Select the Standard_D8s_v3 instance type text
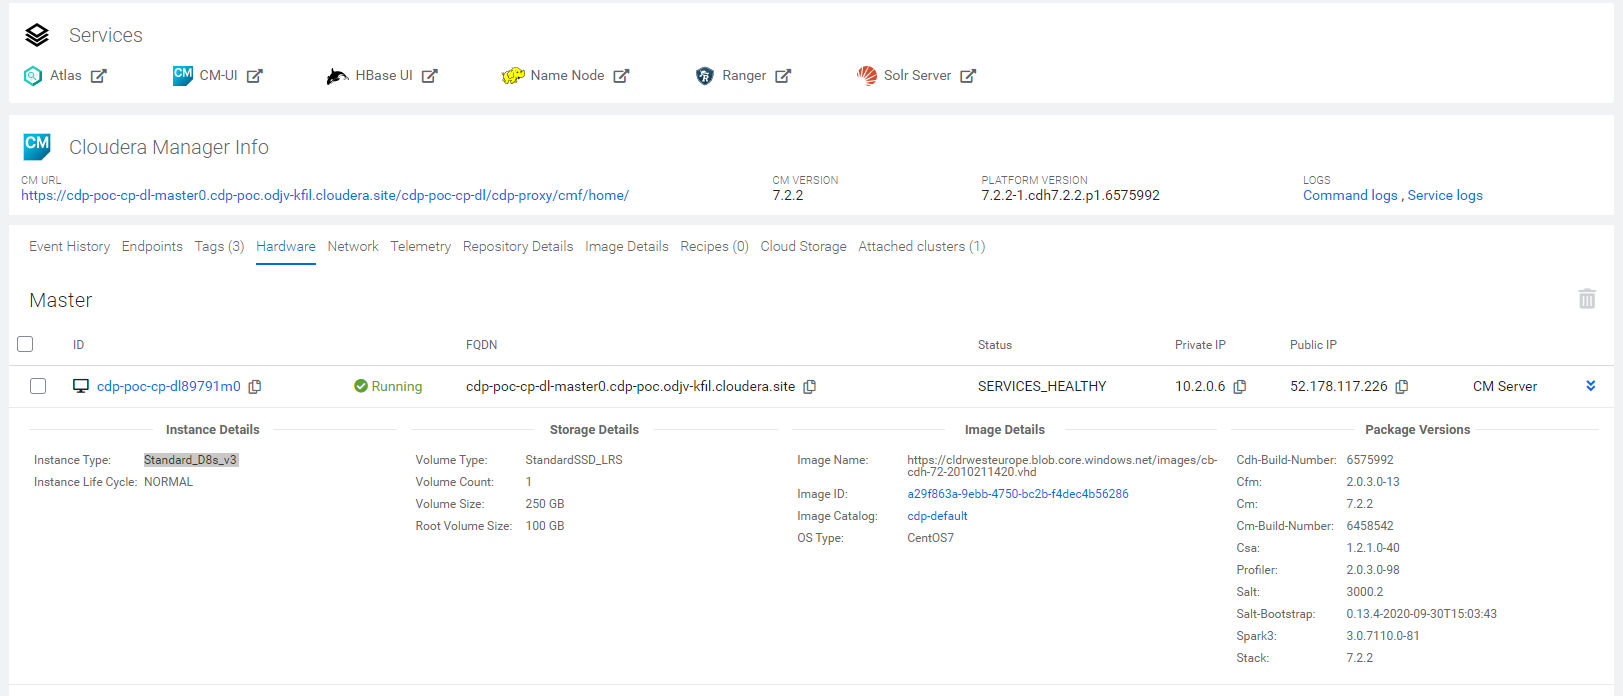This screenshot has height=696, width=1623. (190, 460)
